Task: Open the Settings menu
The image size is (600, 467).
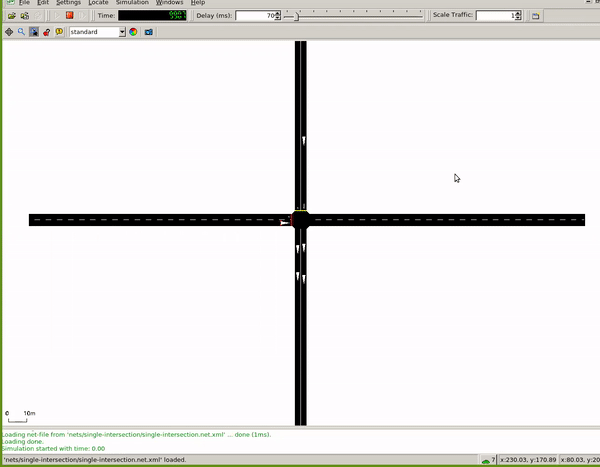Action: (x=68, y=2)
